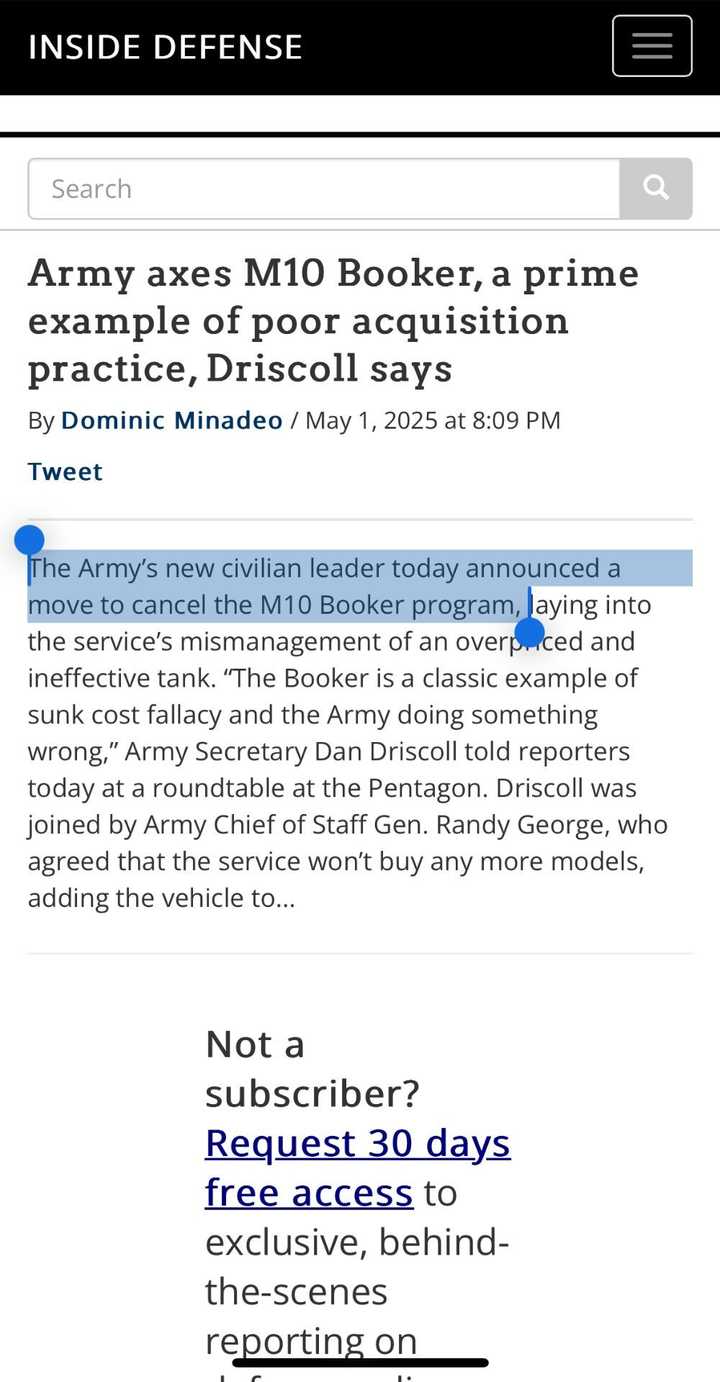720x1382 pixels.
Task: Click the magnifying glass search button
Action: (x=656, y=188)
